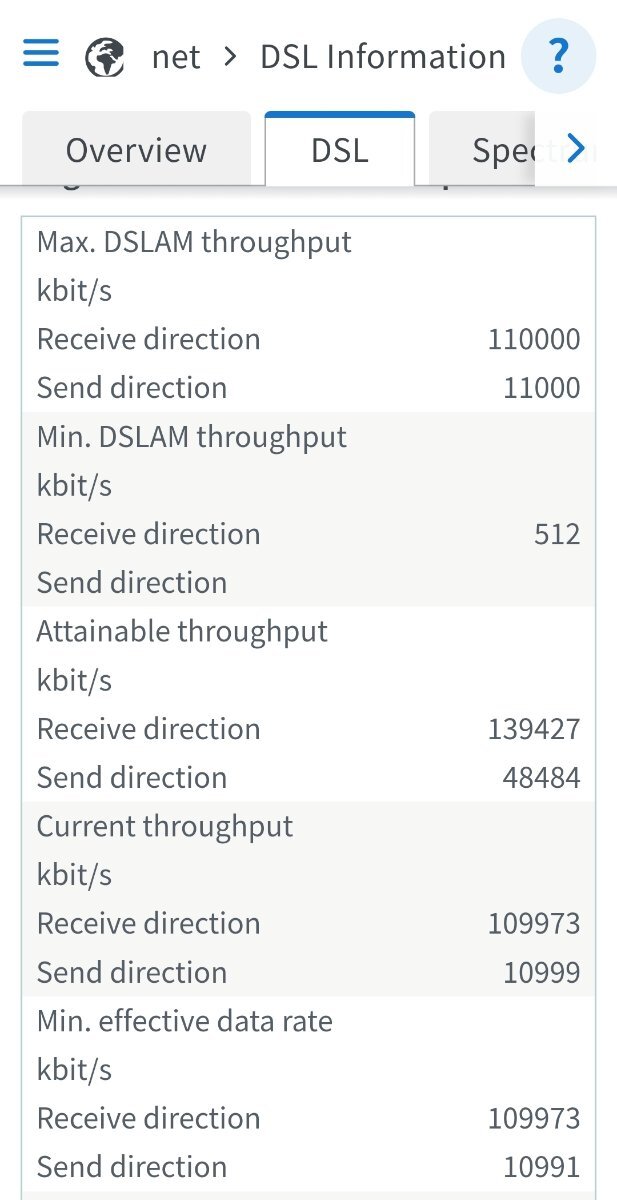Image resolution: width=617 pixels, height=1200 pixels.
Task: Select the DSL tab
Action: click(340, 150)
